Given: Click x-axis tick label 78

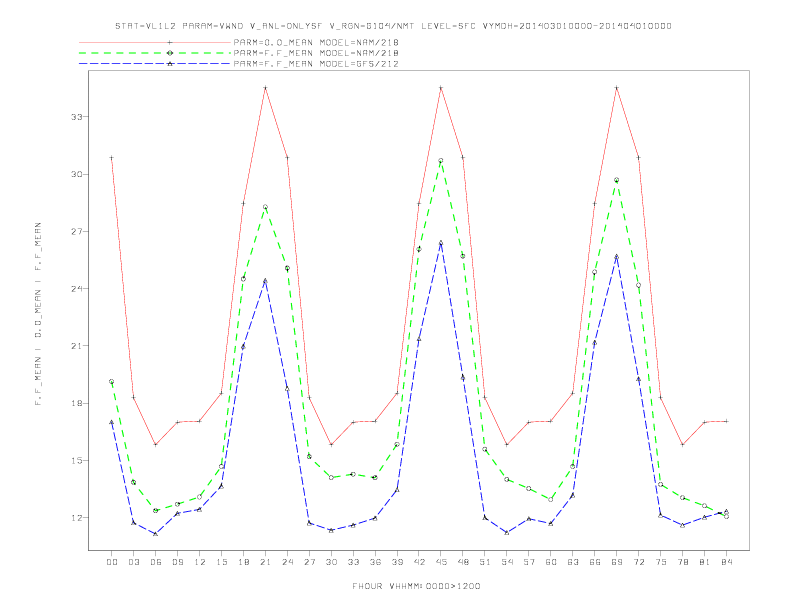Looking at the screenshot, I should [682, 562].
